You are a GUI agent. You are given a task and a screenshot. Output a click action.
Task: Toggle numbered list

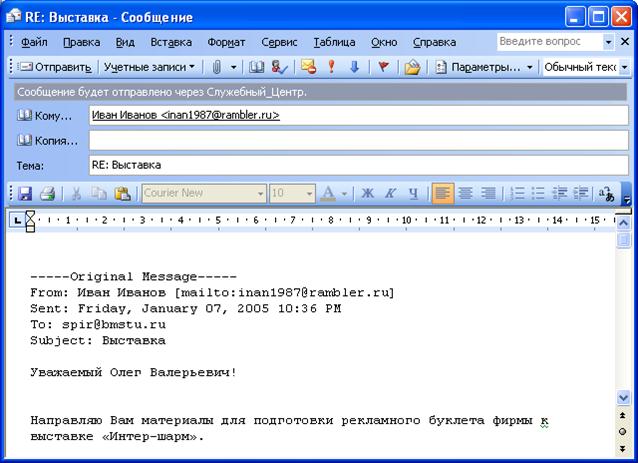click(x=517, y=193)
